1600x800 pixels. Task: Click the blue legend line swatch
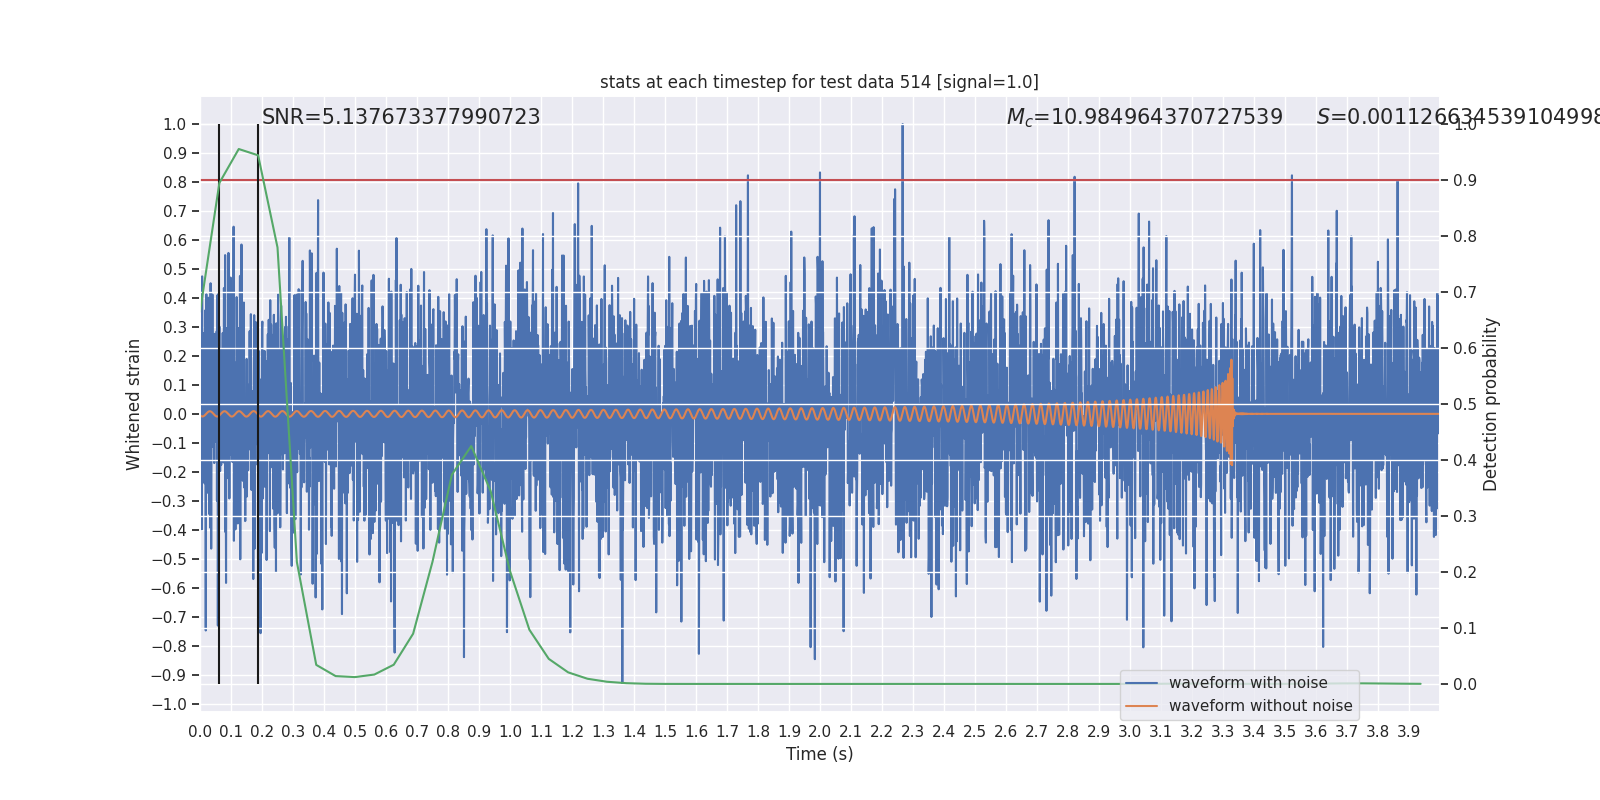pos(1141,683)
